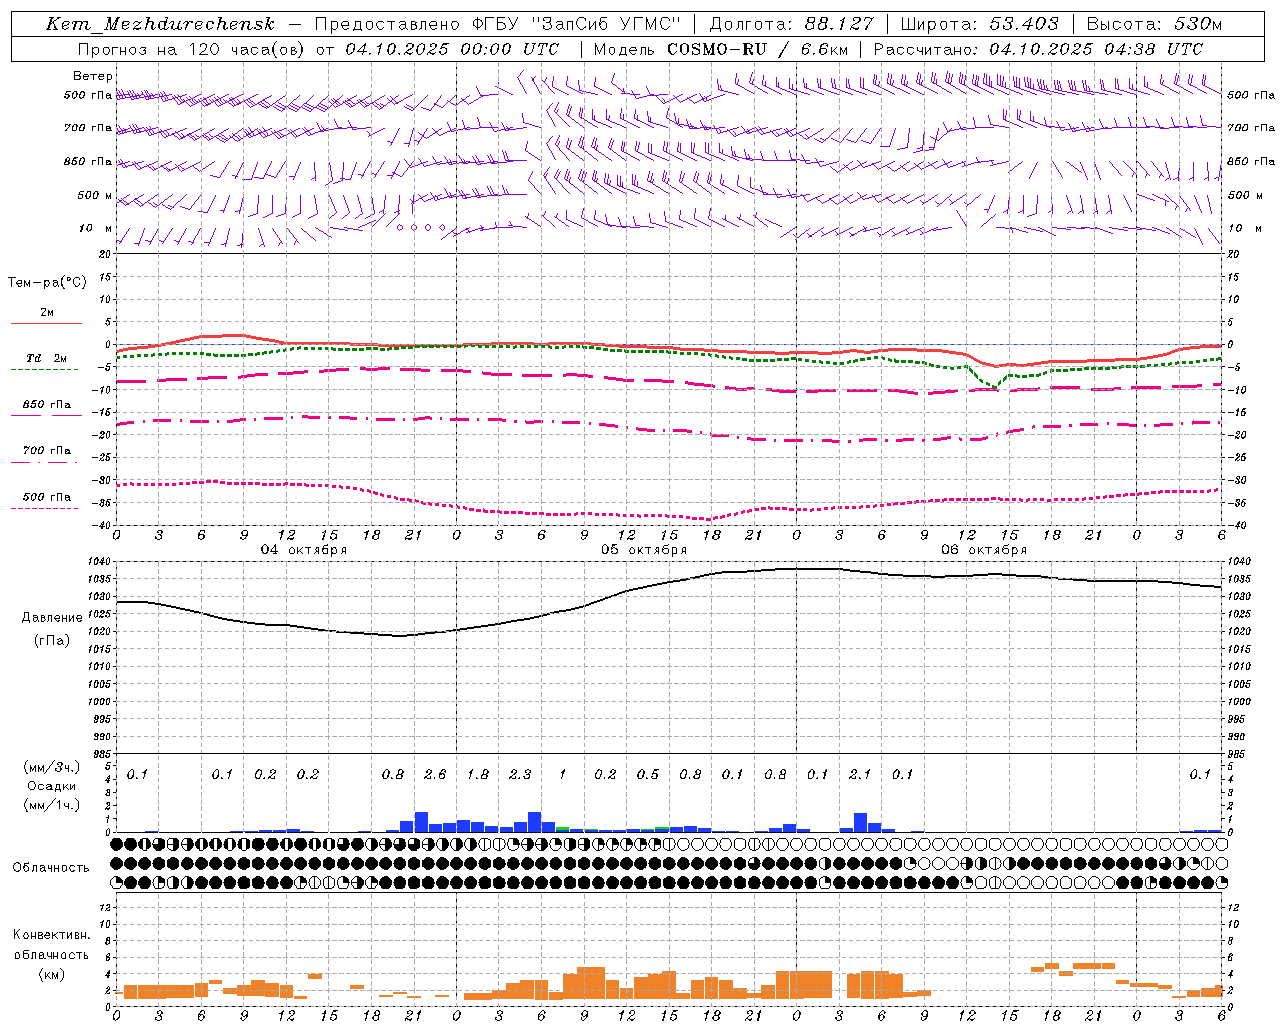Click the model label COSMO-RU / 6.6км
This screenshot has height=1024, width=1280.
[757, 49]
